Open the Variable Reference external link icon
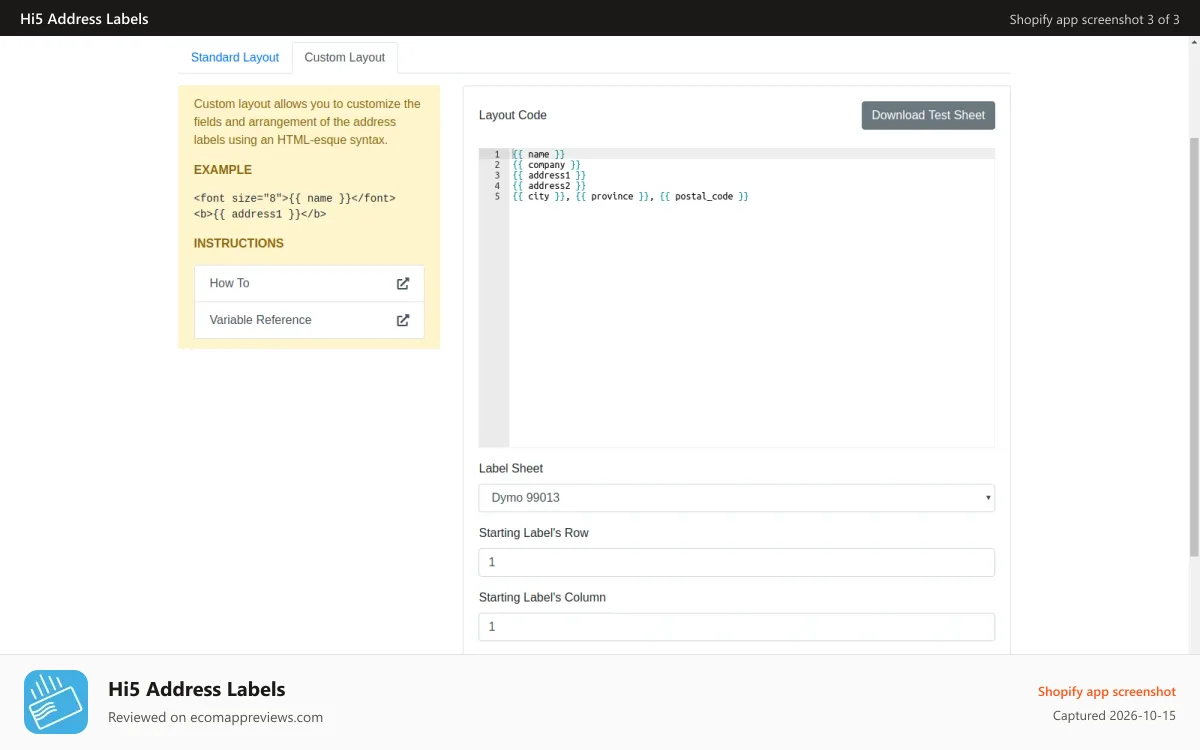Image resolution: width=1200 pixels, height=750 pixels. pos(403,320)
